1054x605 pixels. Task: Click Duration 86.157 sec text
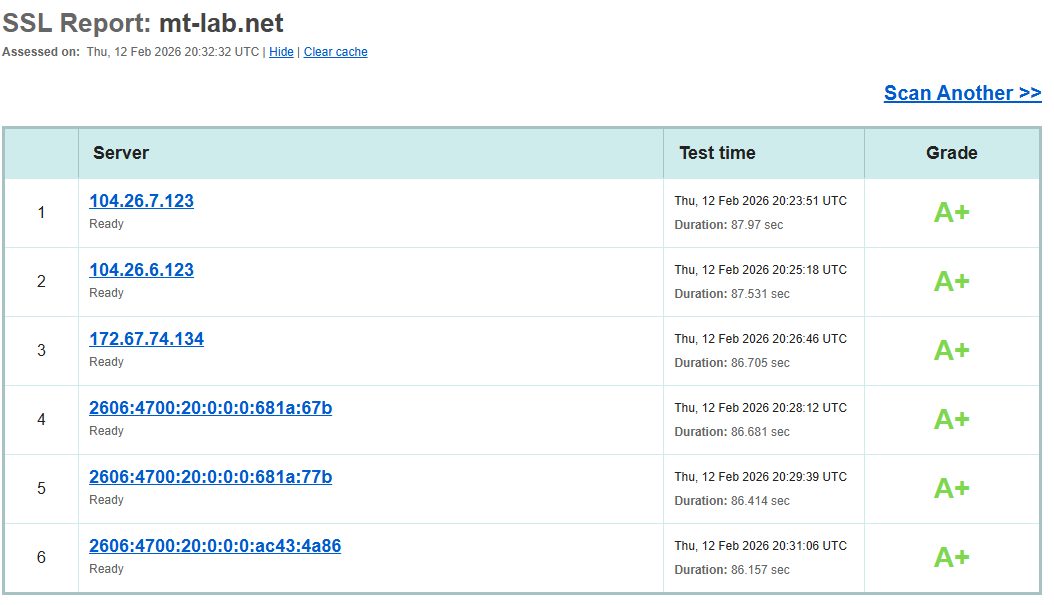732,570
